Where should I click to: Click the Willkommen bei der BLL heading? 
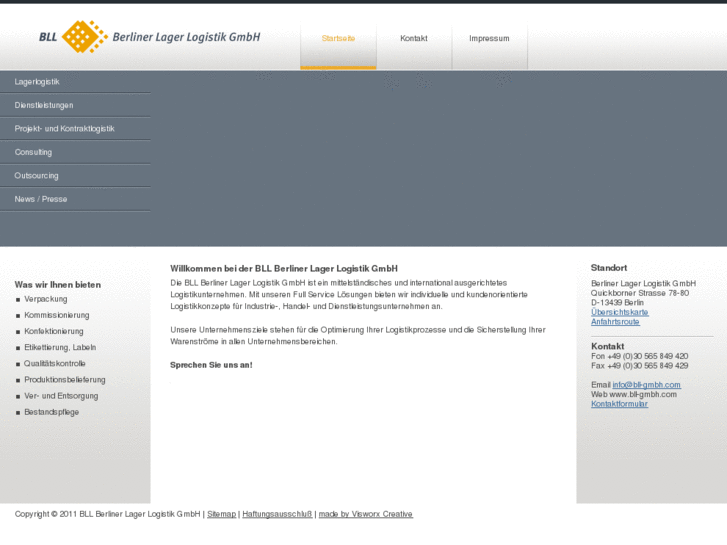[x=284, y=269]
